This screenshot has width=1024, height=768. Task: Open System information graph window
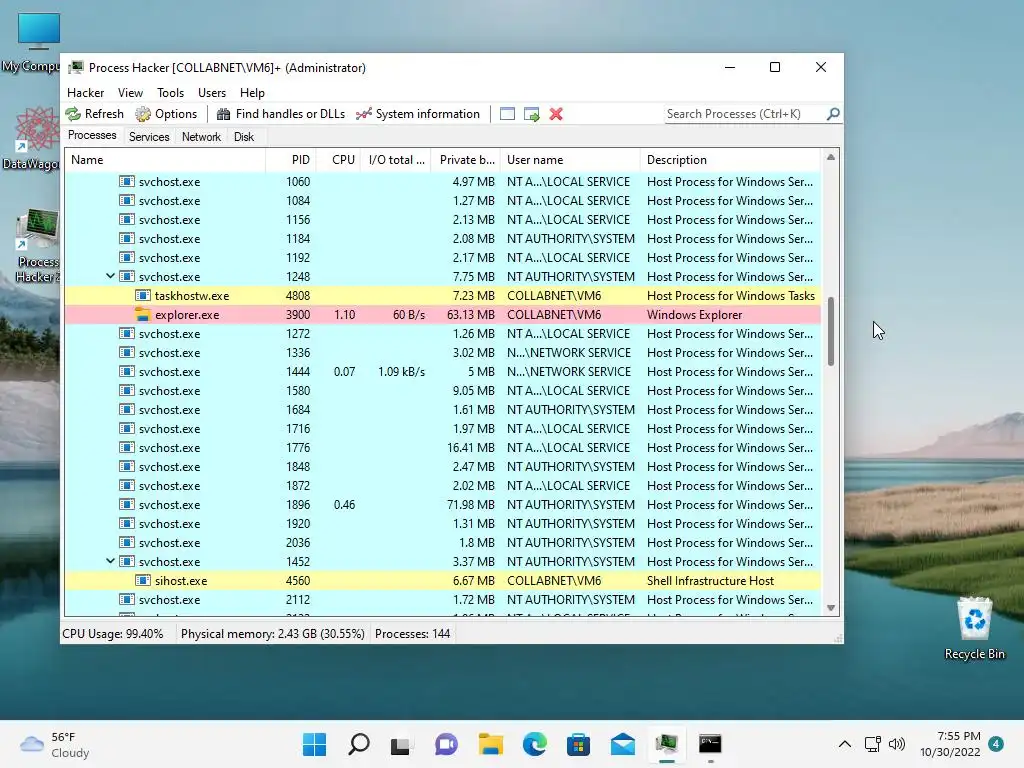click(418, 114)
